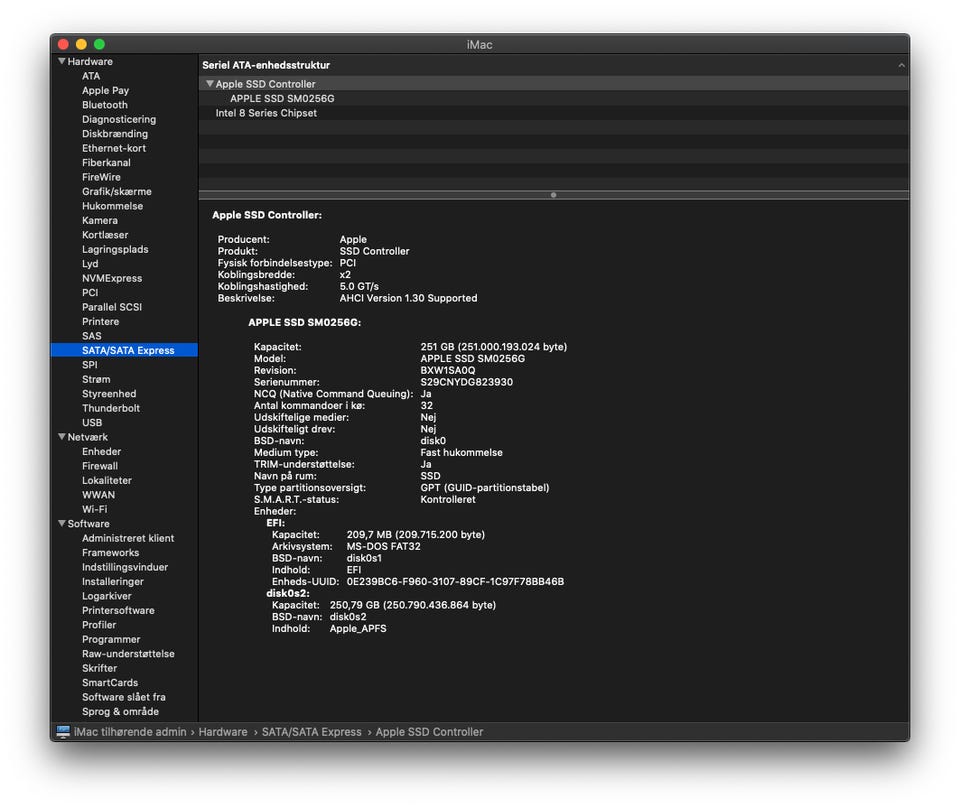Click SATA/SATA Express in the path bar
The width and height of the screenshot is (960, 808).
click(x=312, y=732)
